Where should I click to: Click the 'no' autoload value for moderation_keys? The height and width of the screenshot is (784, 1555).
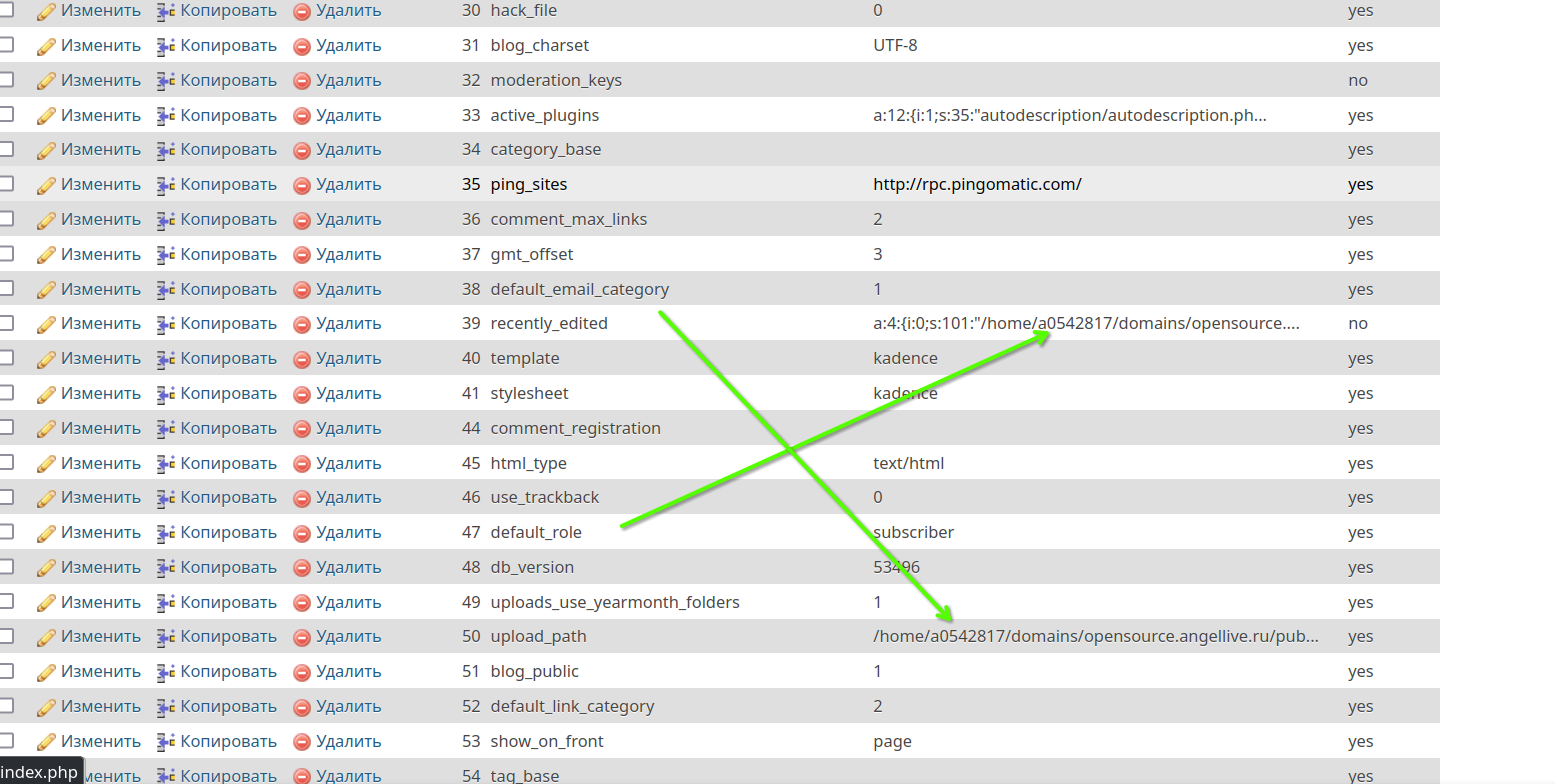pyautogui.click(x=1357, y=81)
